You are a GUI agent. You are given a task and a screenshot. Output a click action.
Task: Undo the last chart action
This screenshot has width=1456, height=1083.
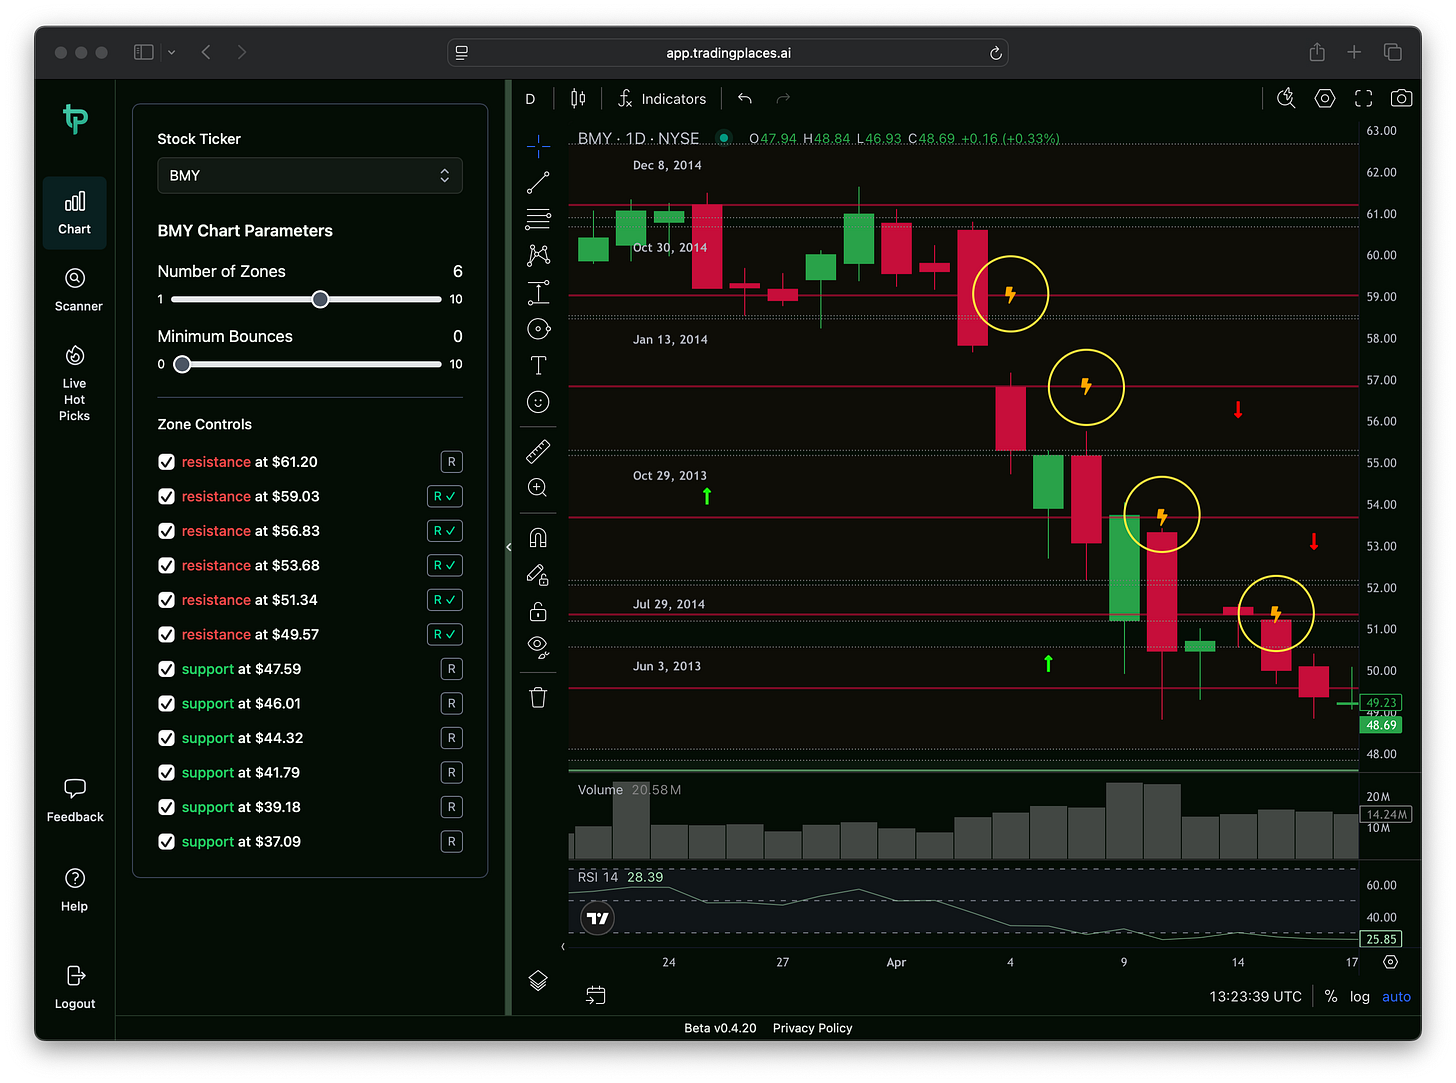tap(745, 98)
